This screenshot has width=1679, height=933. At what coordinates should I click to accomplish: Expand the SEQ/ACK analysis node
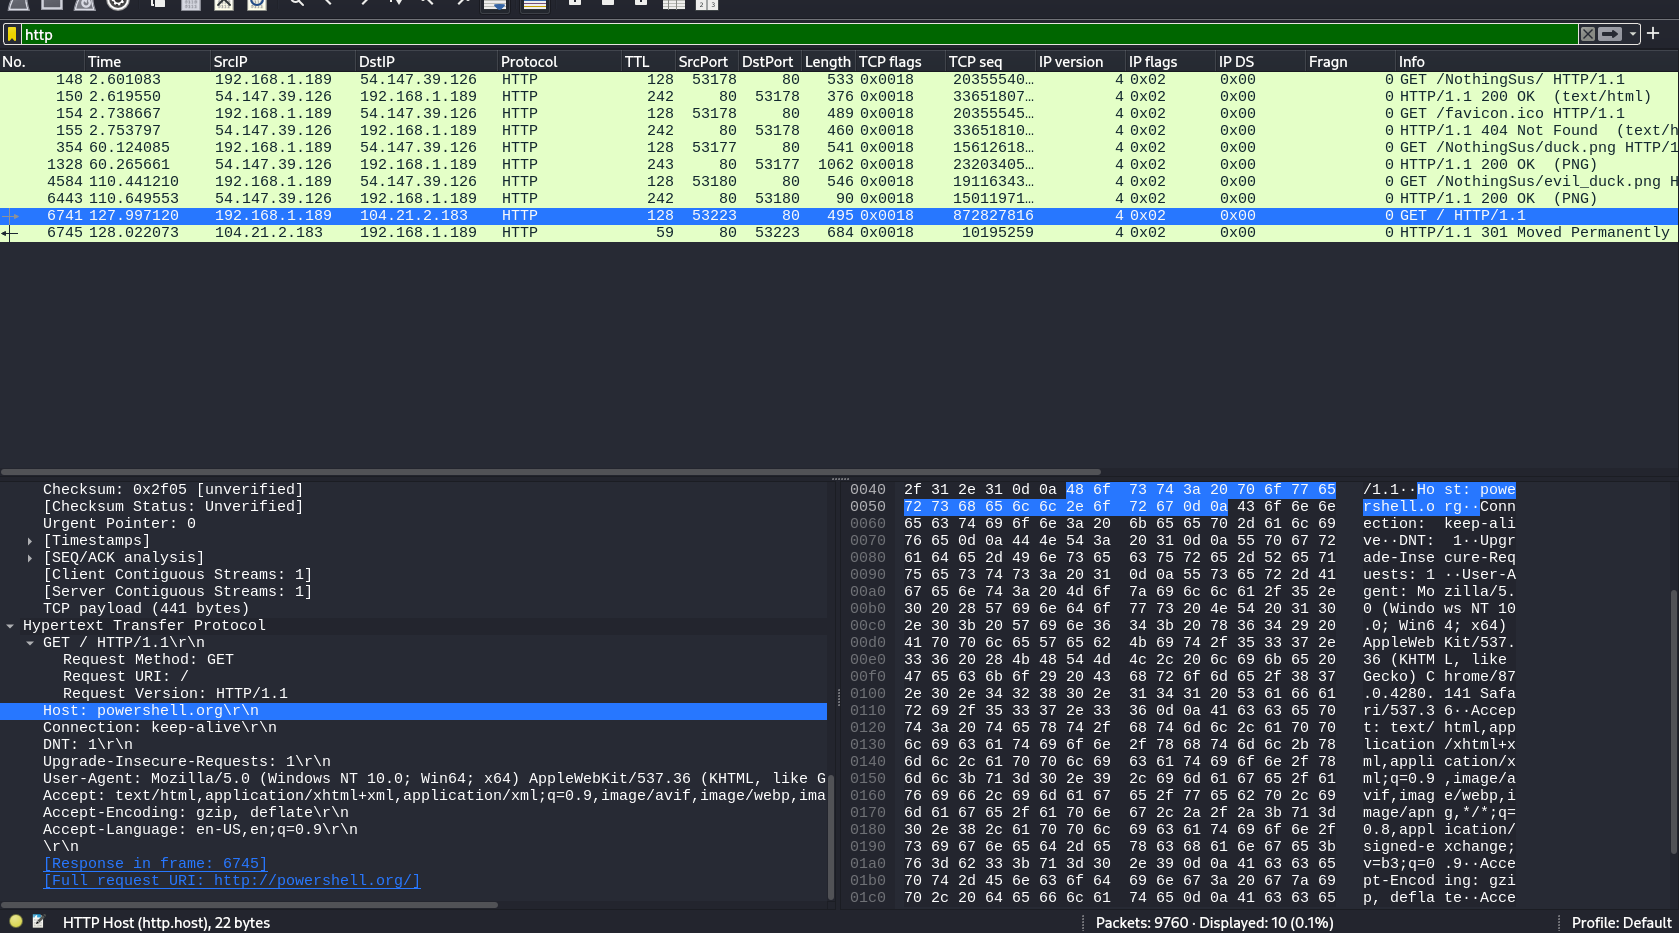[x=30, y=558]
